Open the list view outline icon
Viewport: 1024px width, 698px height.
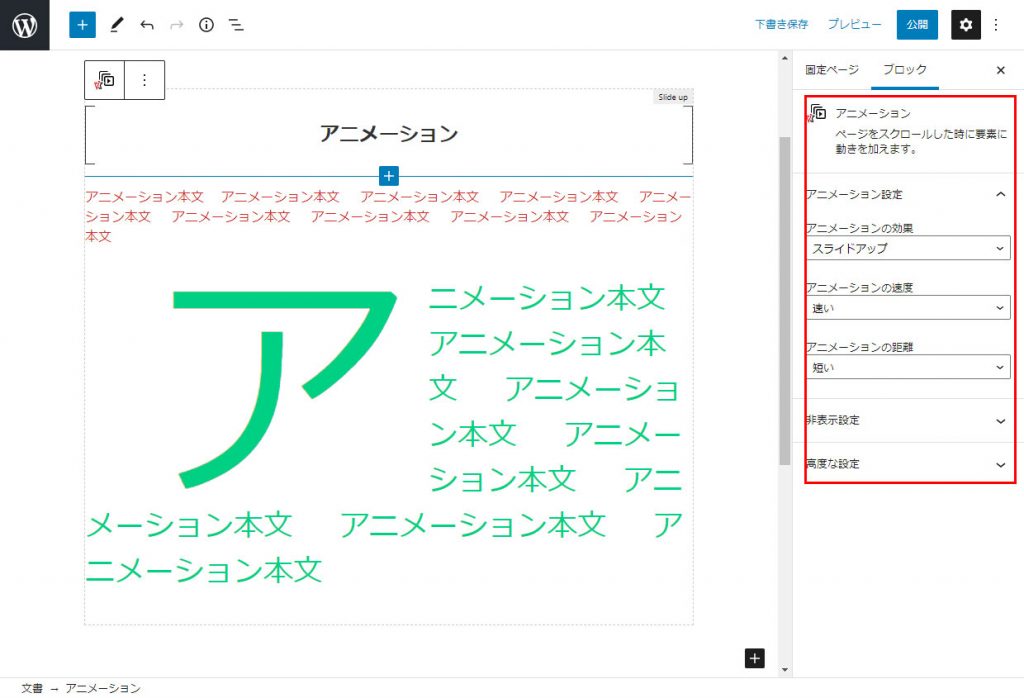[x=236, y=25]
